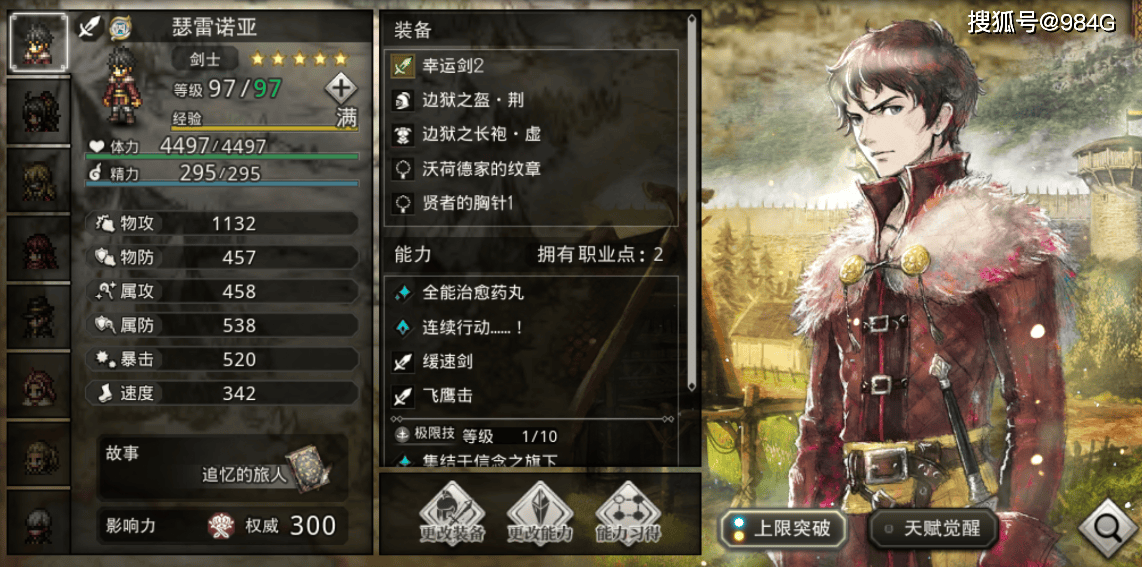This screenshot has width=1142, height=567.
Task: Click the equipment list vertical scrollbar
Action: (692, 200)
